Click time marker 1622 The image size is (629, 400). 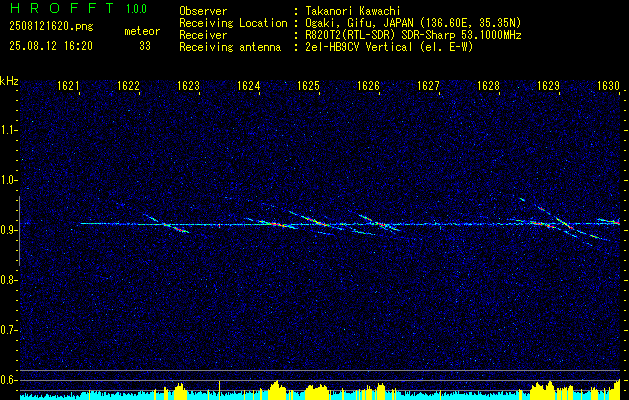[128, 86]
